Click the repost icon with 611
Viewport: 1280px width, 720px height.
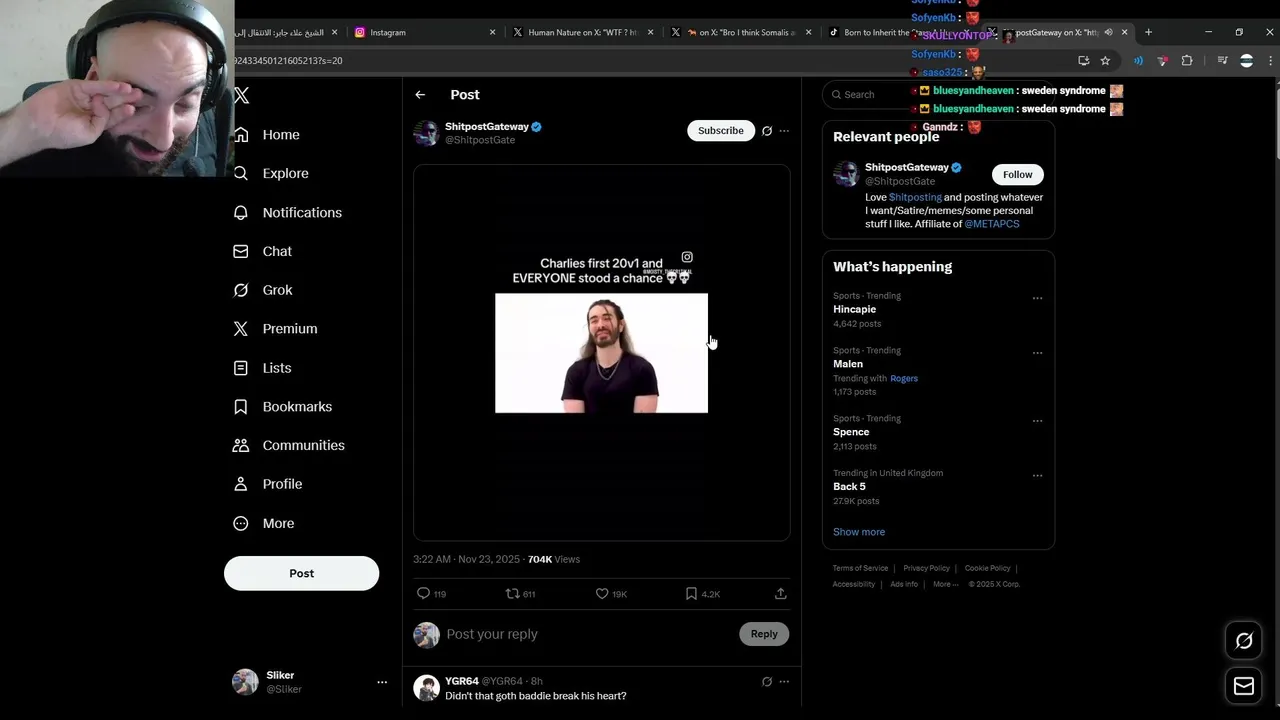(512, 594)
